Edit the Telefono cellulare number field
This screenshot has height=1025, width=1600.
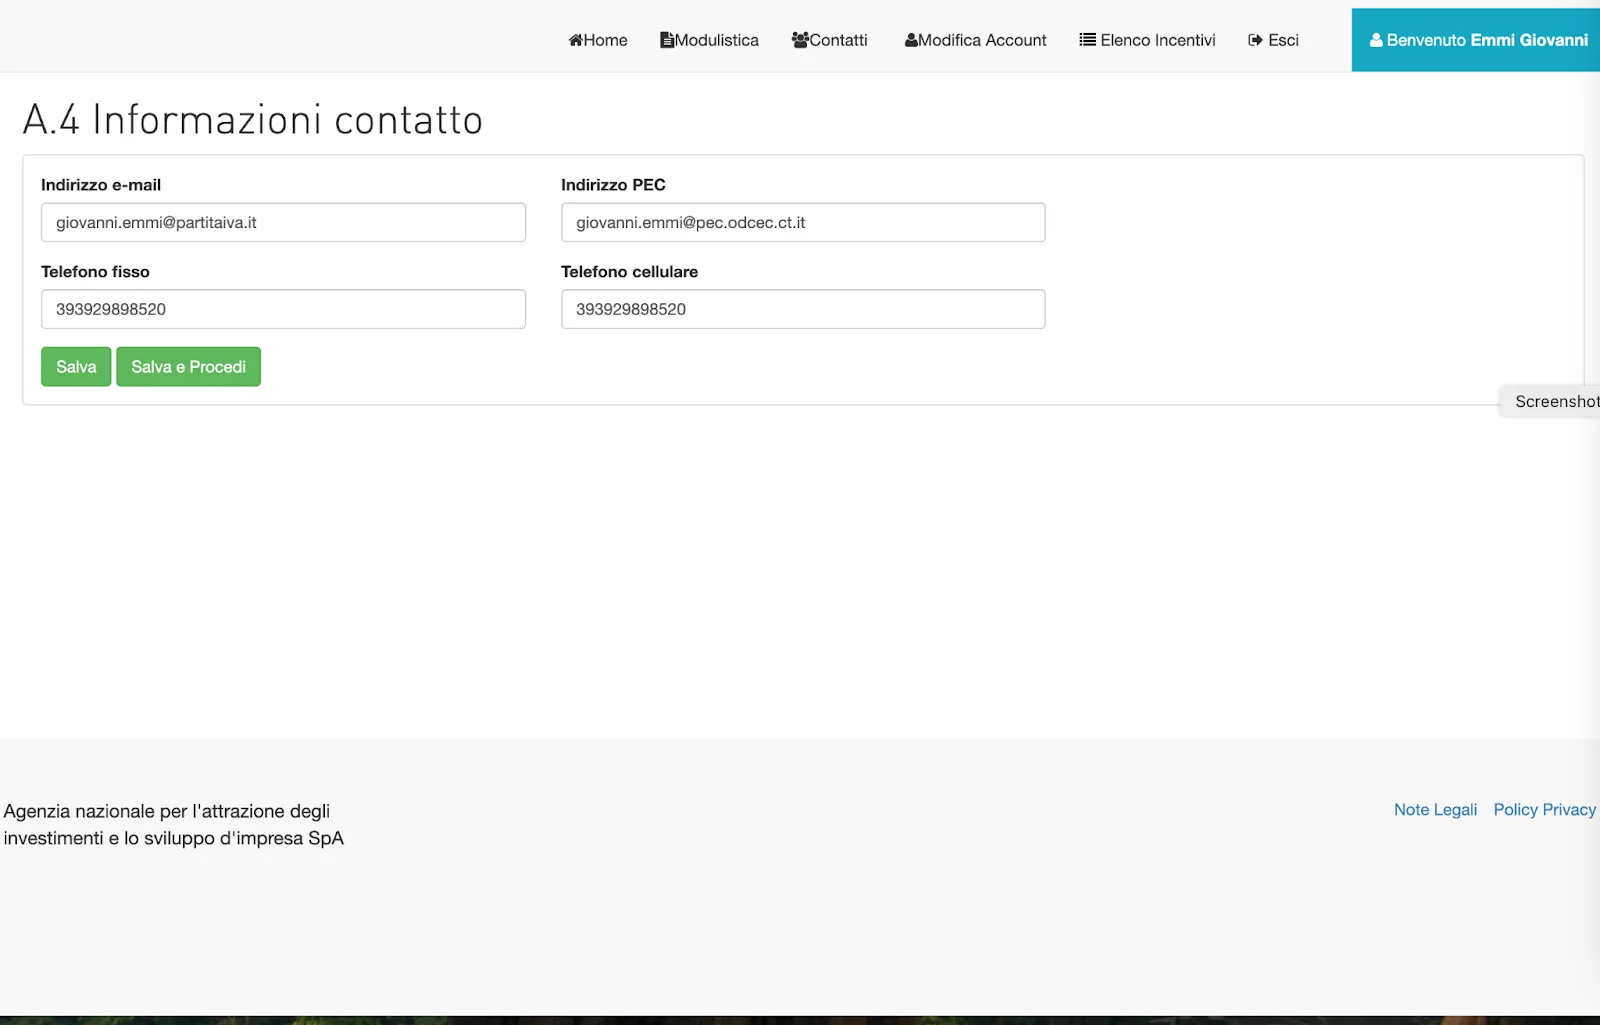tap(803, 309)
